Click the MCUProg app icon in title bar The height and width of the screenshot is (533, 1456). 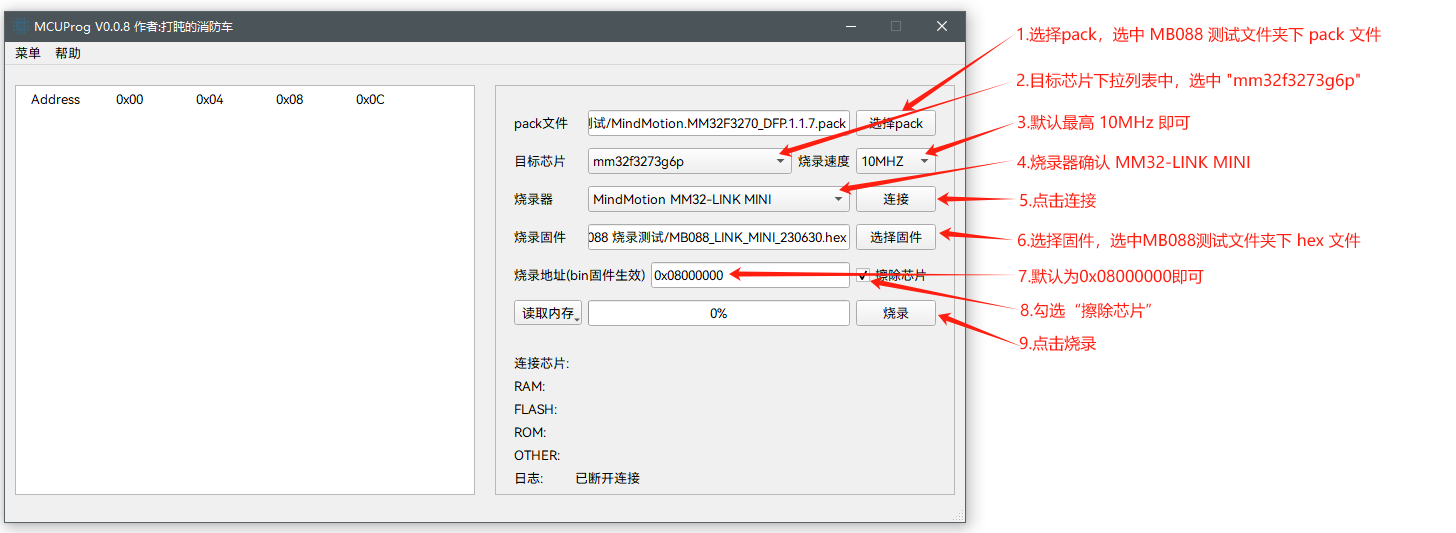pos(21,27)
